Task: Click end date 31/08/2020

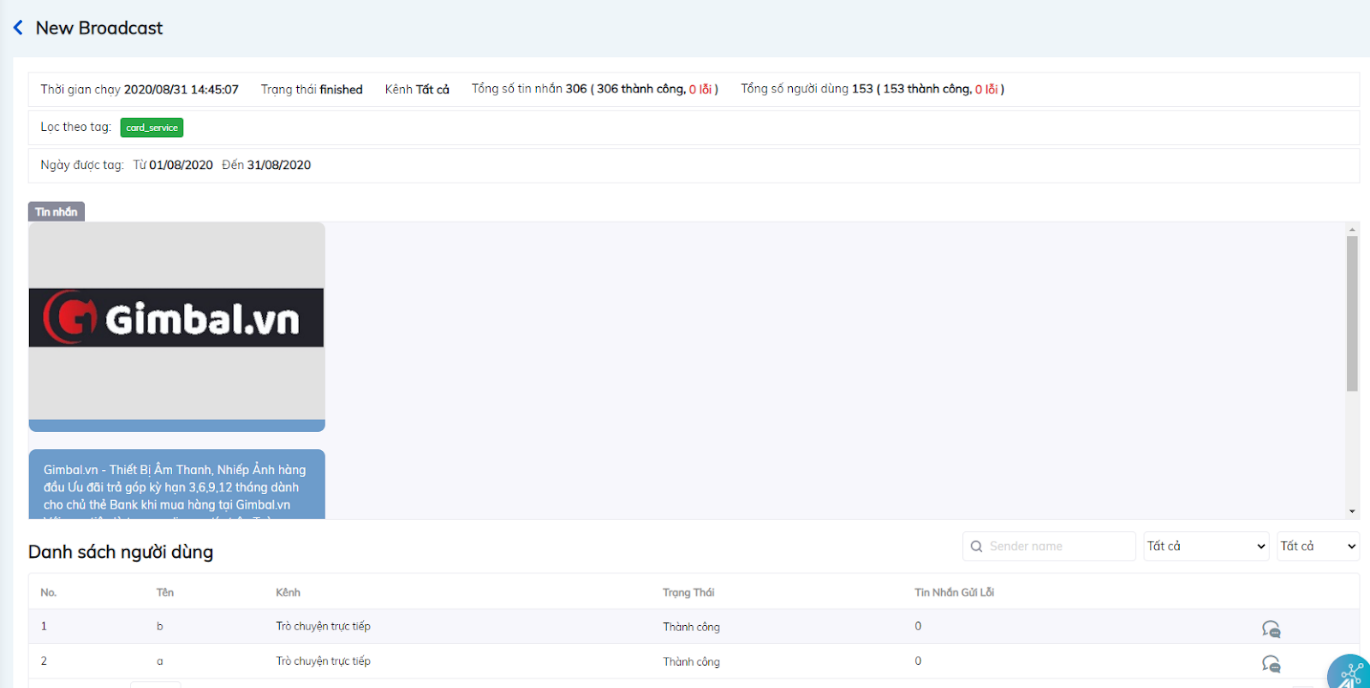Action: point(279,165)
